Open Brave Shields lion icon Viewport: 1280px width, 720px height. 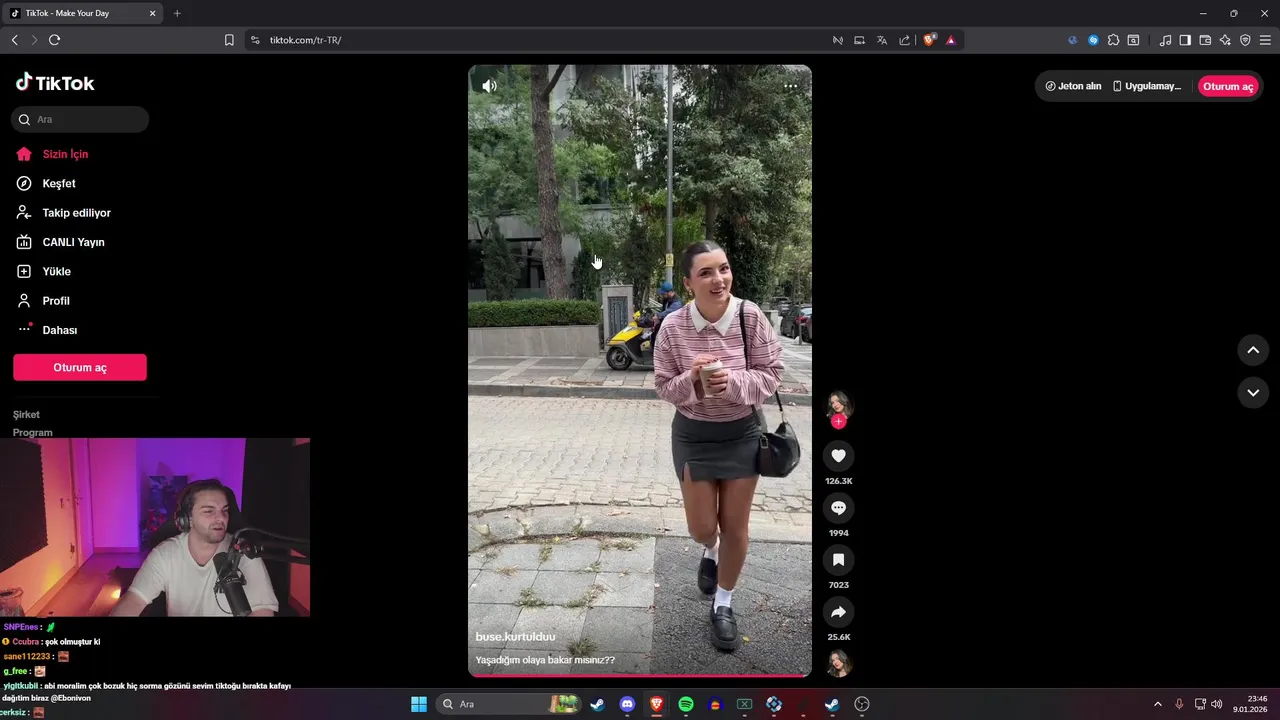(x=929, y=40)
